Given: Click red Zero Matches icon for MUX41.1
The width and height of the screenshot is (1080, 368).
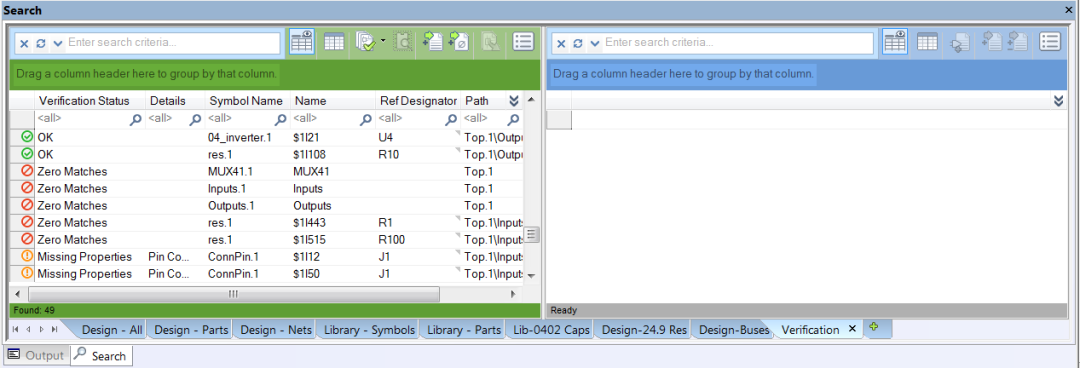Looking at the screenshot, I should tap(28, 171).
